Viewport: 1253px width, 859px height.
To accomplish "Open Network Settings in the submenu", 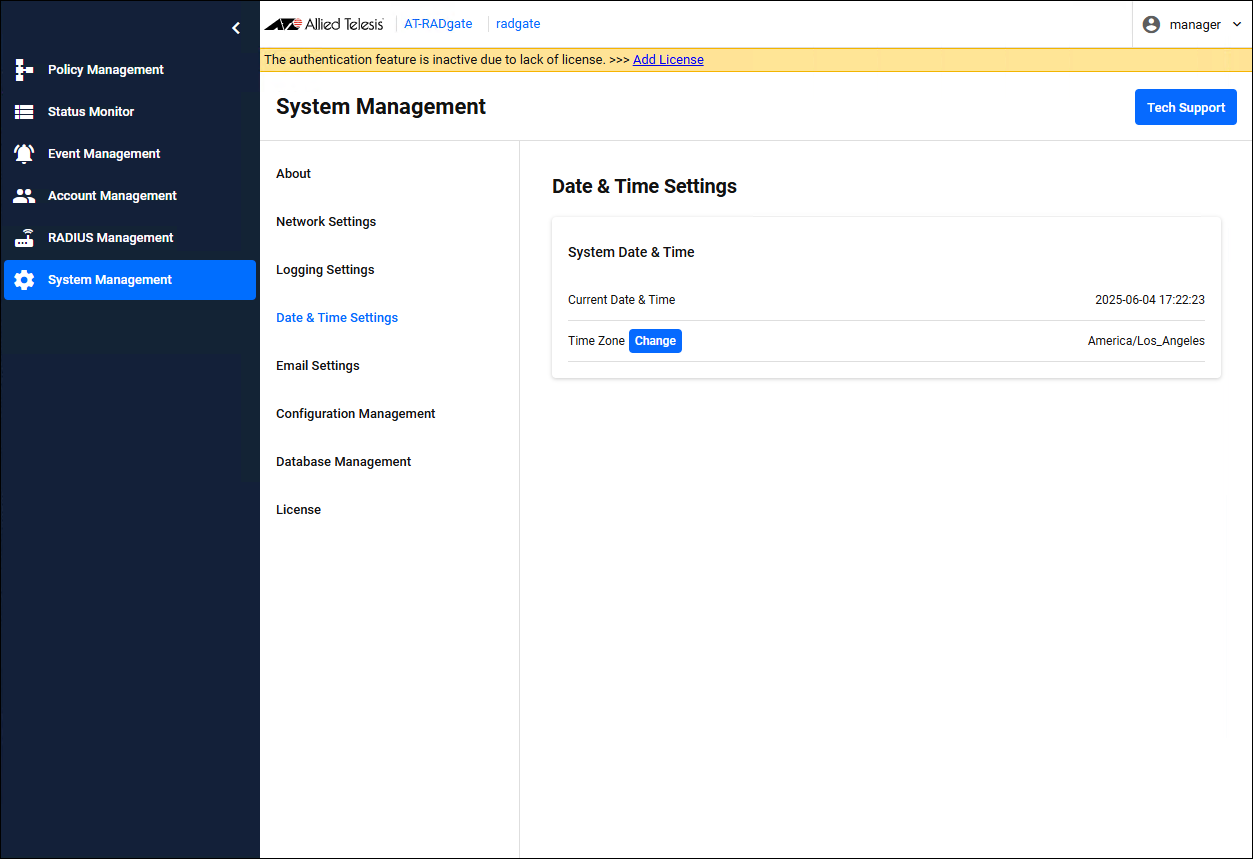I will tap(326, 222).
